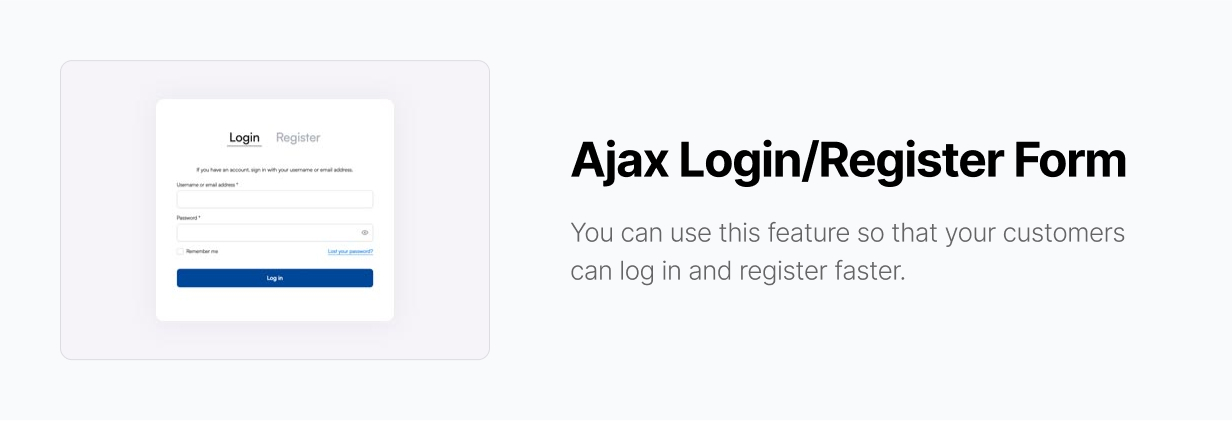Image resolution: width=1232 pixels, height=421 pixels.
Task: Click the Username or email address label
Action: click(x=207, y=185)
